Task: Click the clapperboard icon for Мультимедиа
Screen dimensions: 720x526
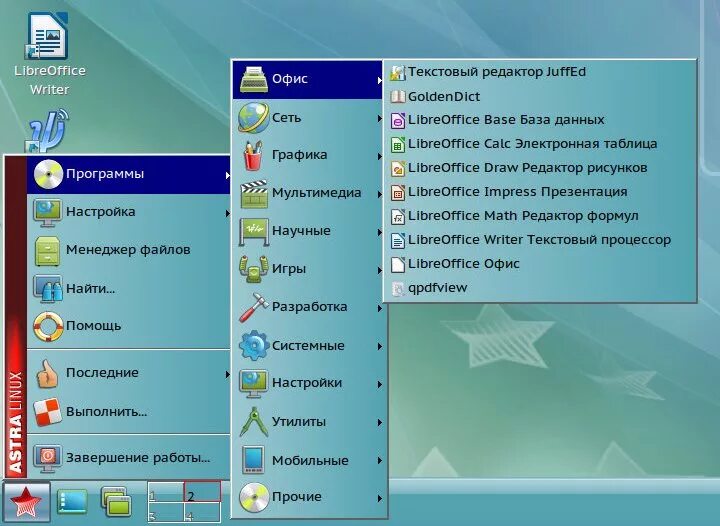Action: pos(253,194)
